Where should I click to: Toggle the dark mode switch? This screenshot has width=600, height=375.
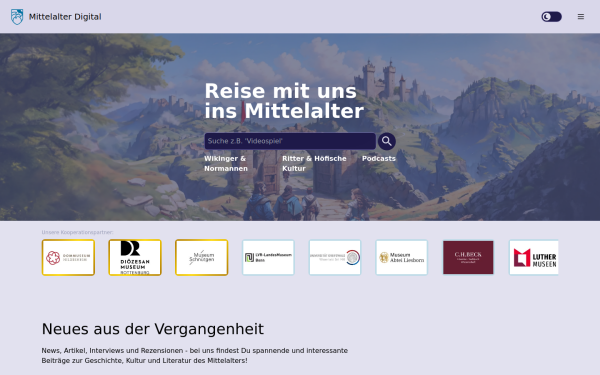pyautogui.click(x=551, y=17)
